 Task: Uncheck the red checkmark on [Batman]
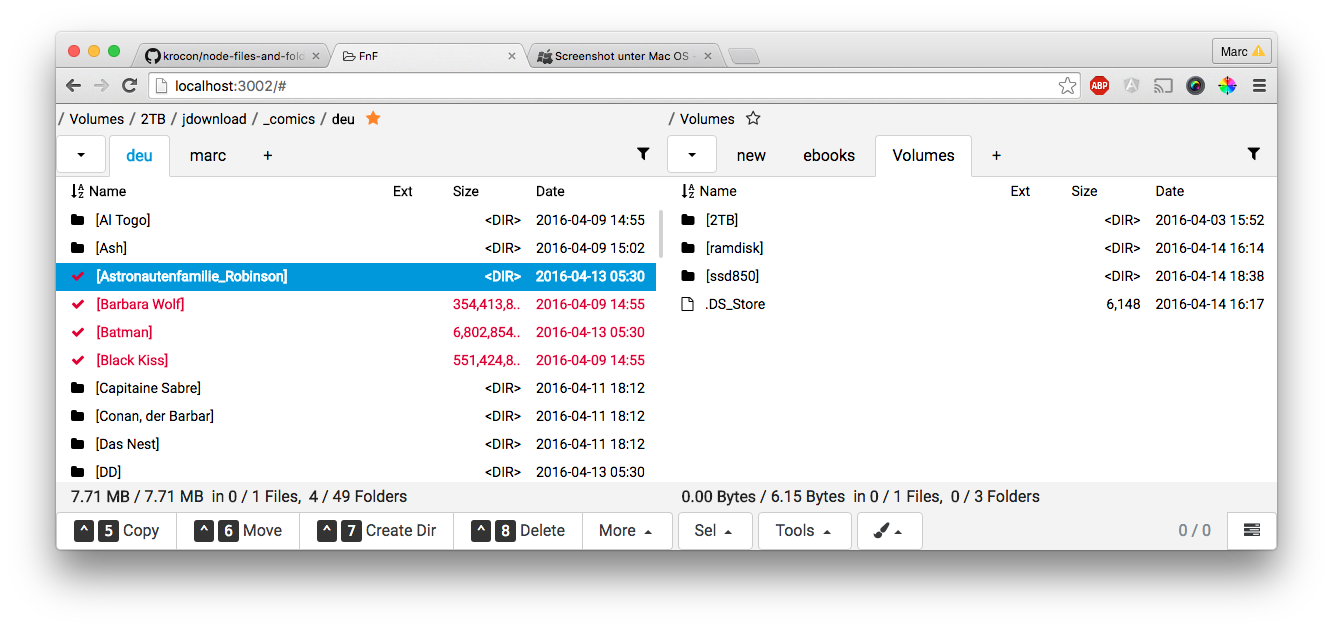78,332
